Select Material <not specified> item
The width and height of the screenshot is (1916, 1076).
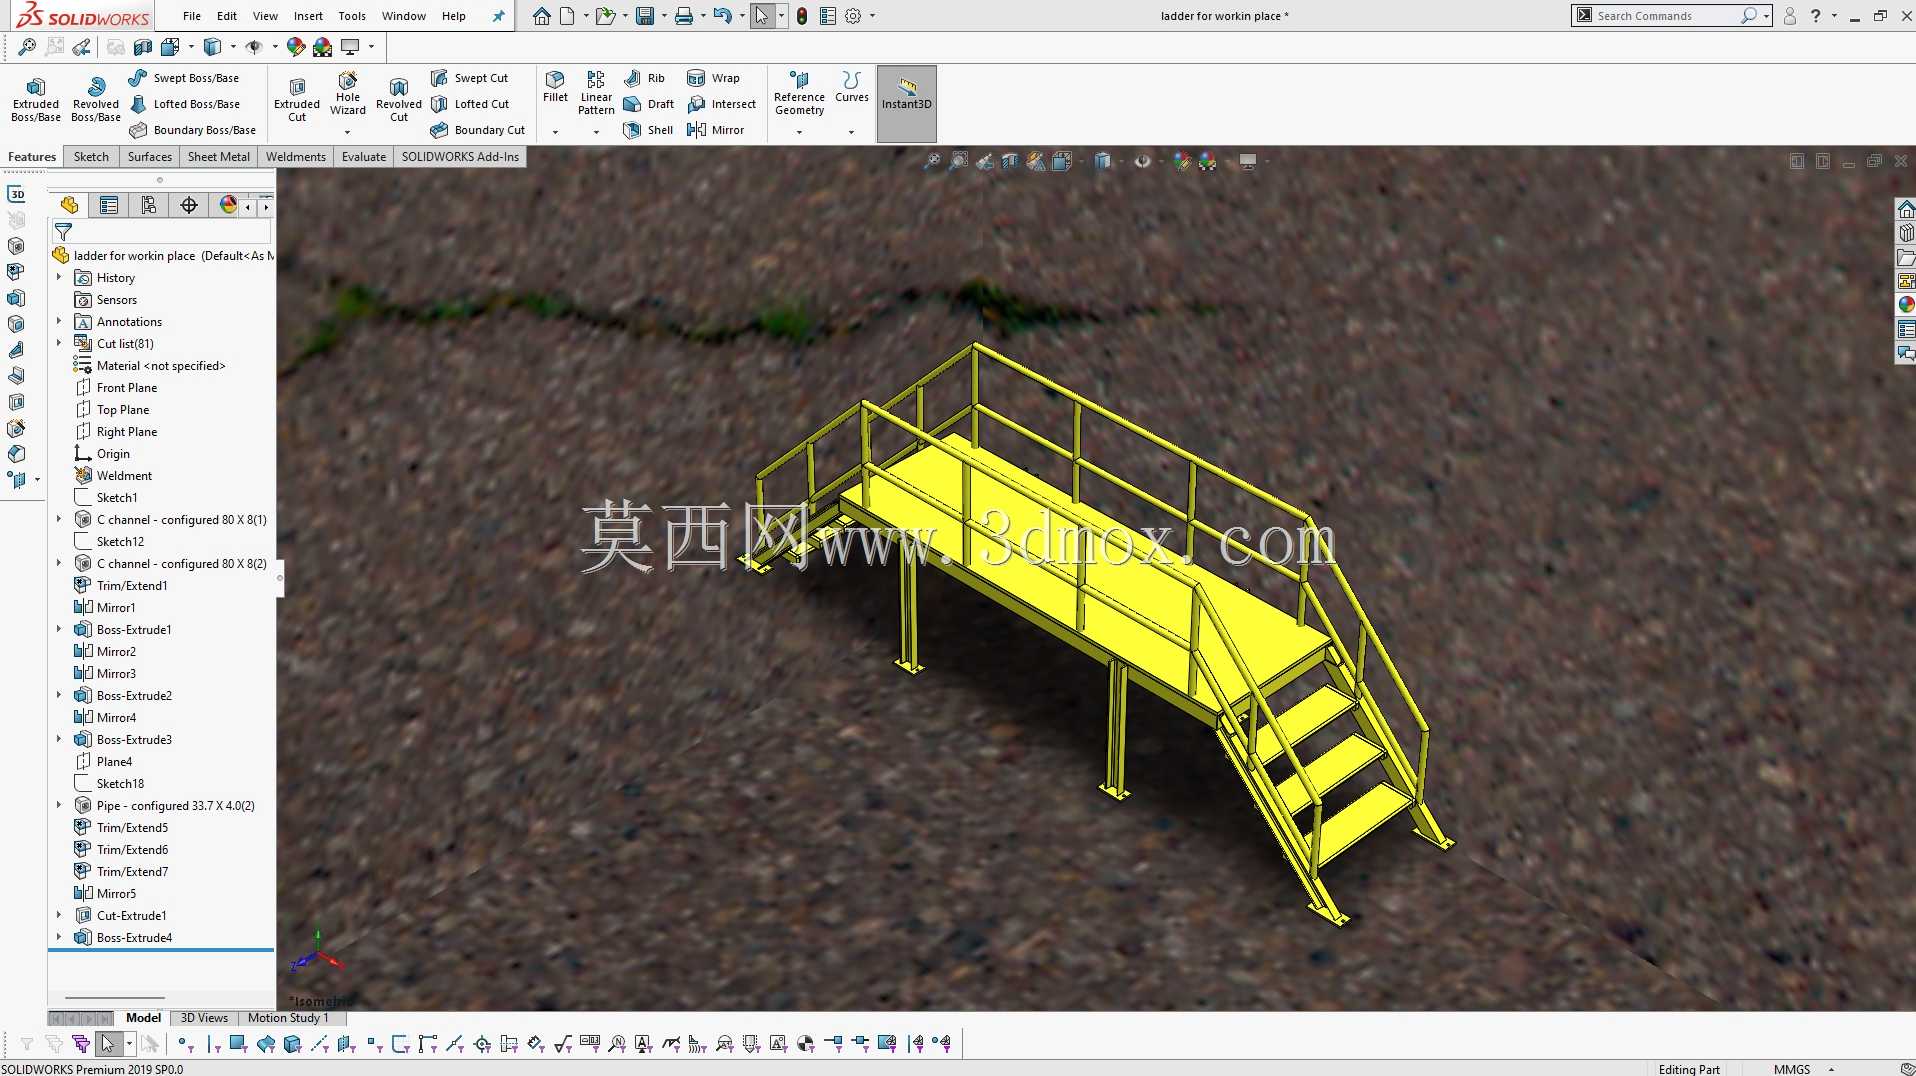161,366
